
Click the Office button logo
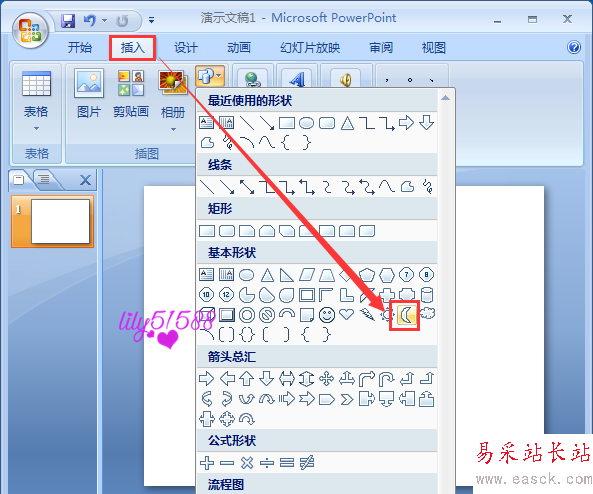(x=30, y=31)
